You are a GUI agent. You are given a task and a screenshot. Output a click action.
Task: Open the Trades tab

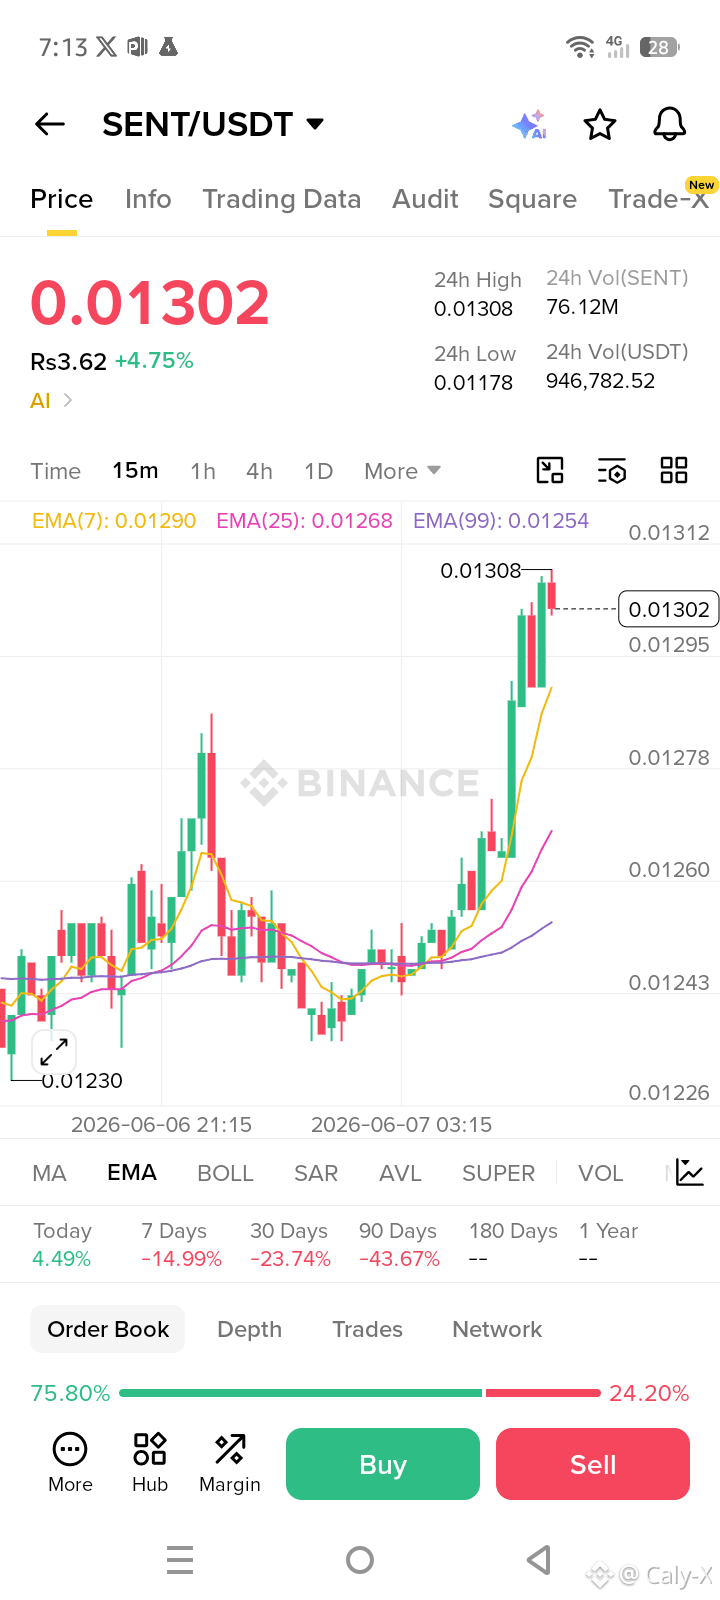(x=367, y=1329)
